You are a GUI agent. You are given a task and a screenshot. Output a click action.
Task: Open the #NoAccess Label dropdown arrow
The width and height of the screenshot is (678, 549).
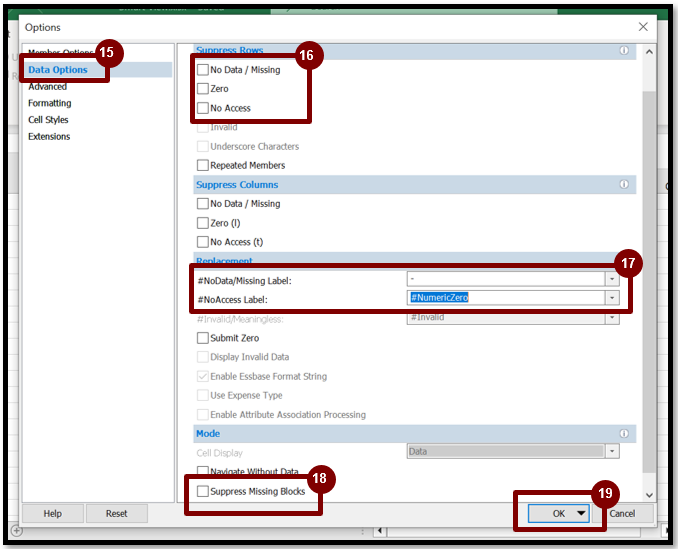612,298
